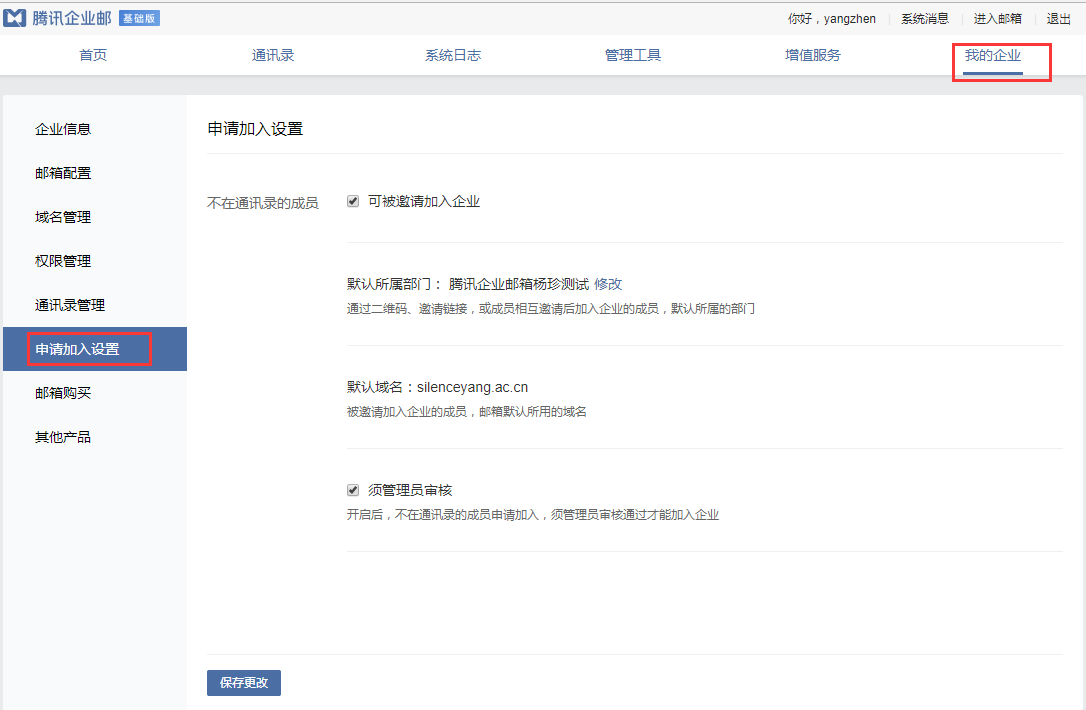Open 系统消息 in the top bar
This screenshot has width=1086, height=710.
[x=924, y=18]
